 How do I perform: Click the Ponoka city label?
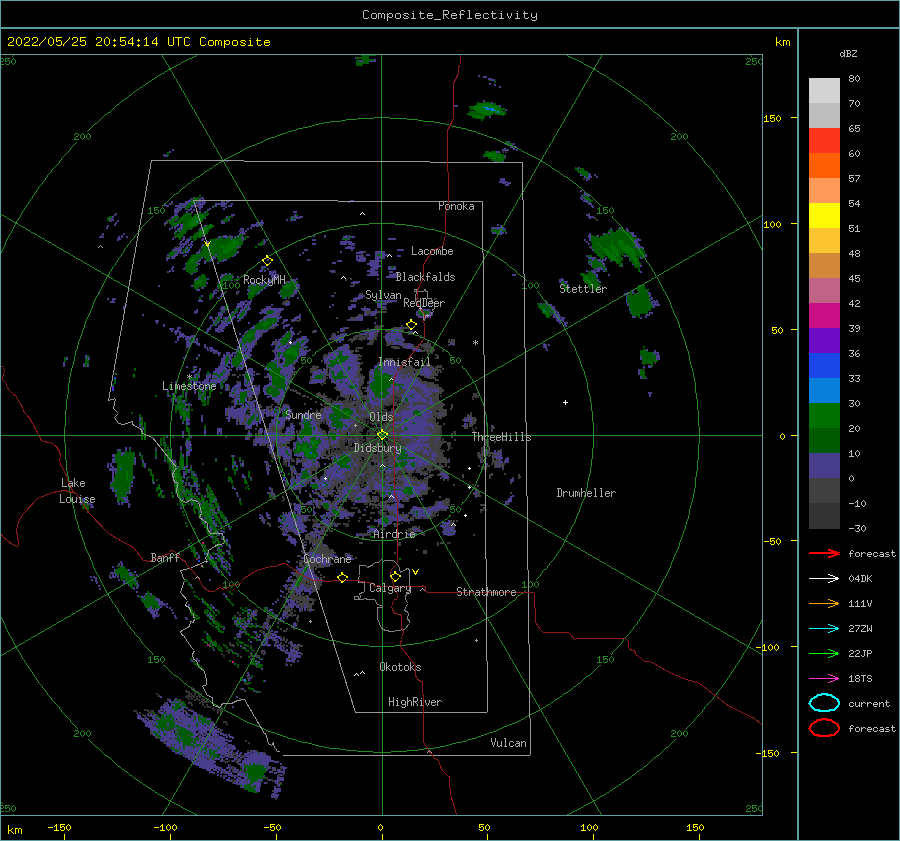click(x=456, y=206)
